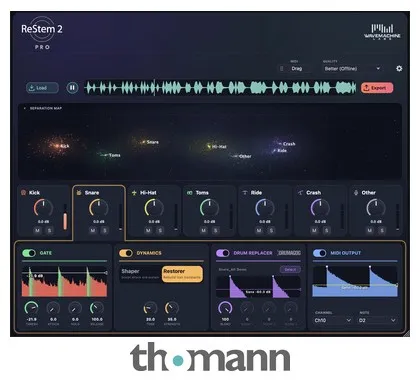The height and width of the screenshot is (381, 420).
Task: Select the Other cluster in separation map
Action: pyautogui.click(x=243, y=156)
